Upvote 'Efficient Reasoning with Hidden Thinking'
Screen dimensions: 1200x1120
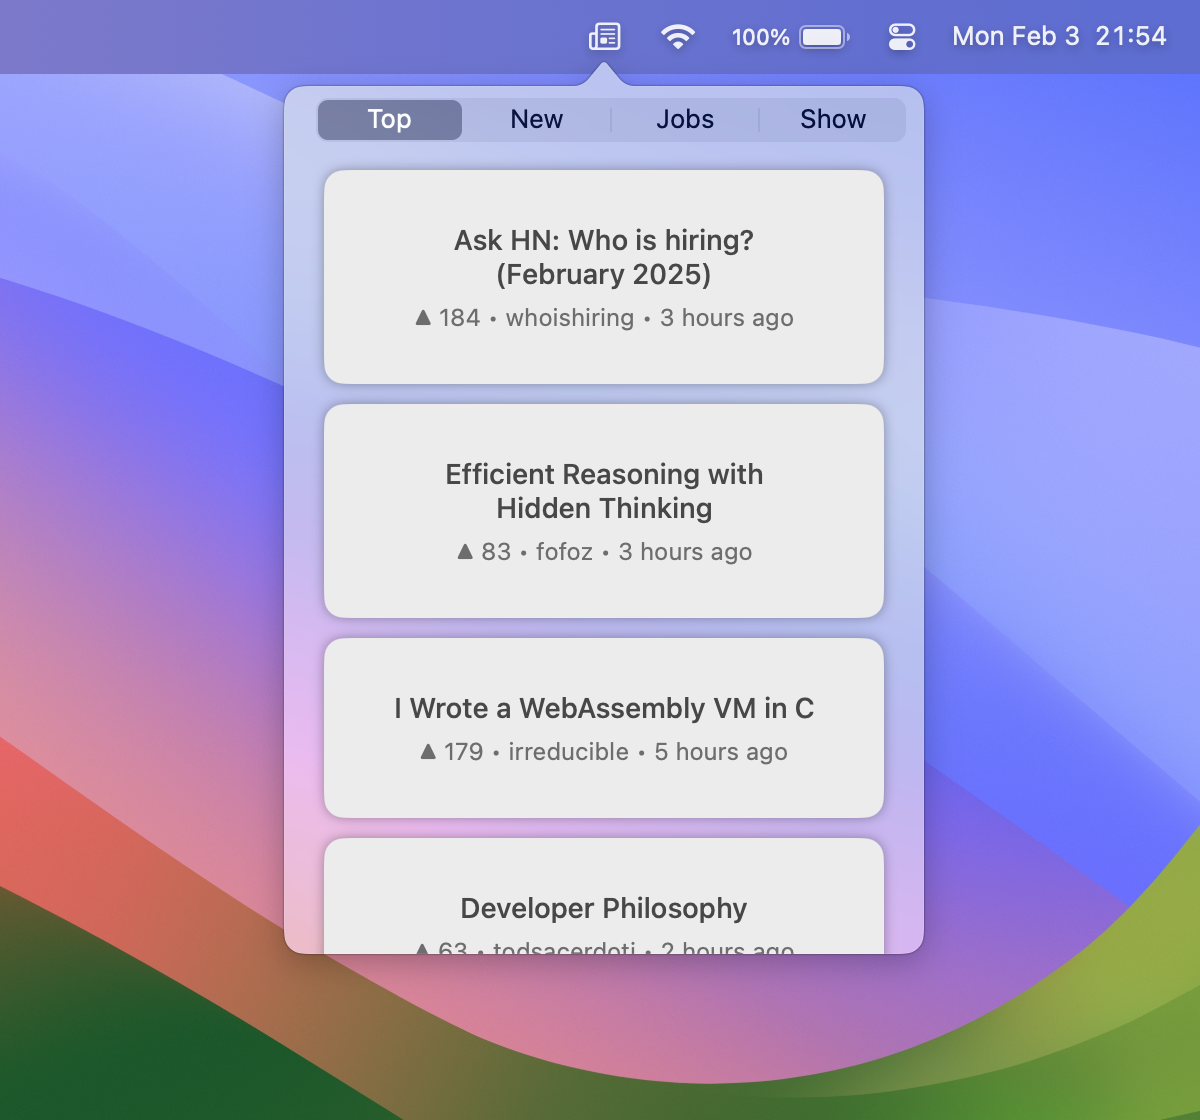pos(464,551)
